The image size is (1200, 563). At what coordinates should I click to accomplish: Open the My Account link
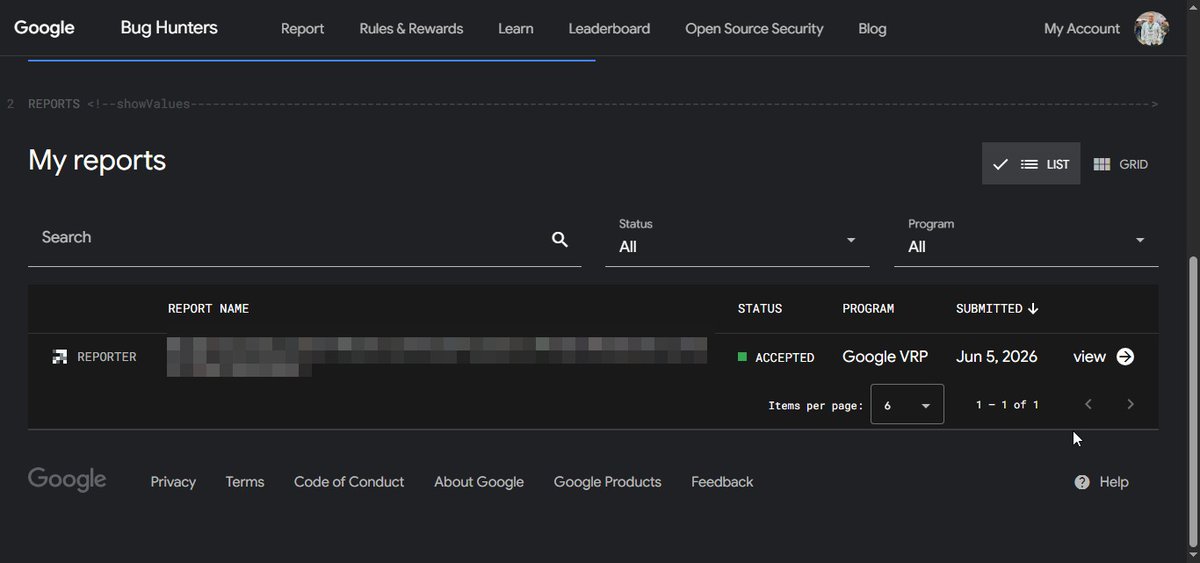(x=1082, y=29)
